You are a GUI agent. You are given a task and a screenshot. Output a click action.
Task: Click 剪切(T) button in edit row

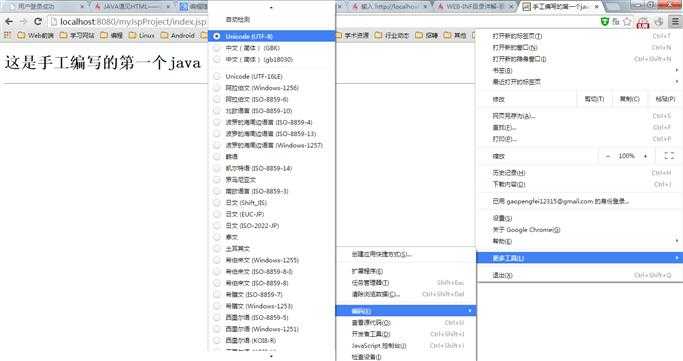[595, 99]
